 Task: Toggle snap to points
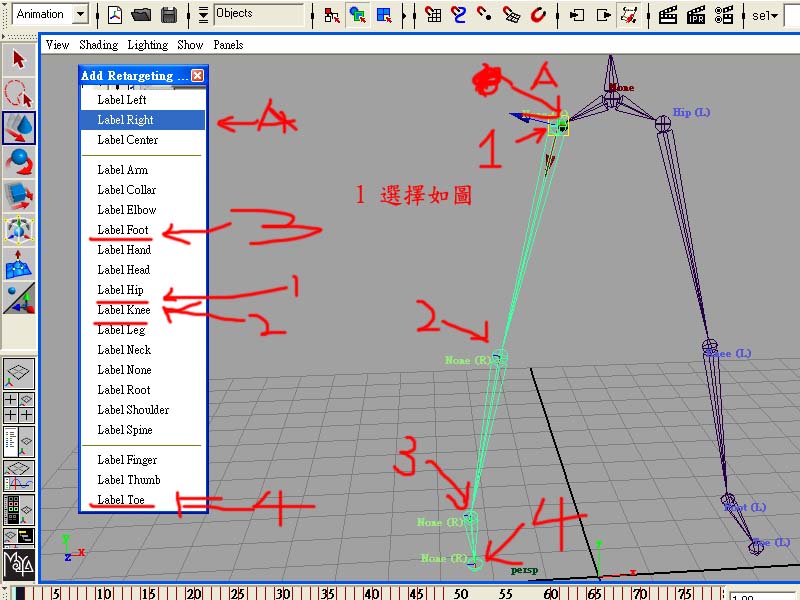tap(485, 15)
